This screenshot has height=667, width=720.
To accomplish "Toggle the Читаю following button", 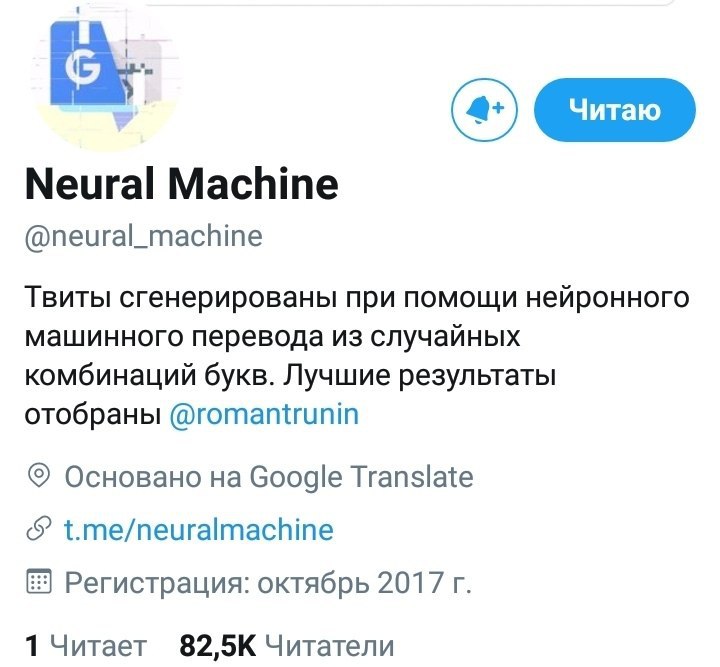I will tap(615, 110).
